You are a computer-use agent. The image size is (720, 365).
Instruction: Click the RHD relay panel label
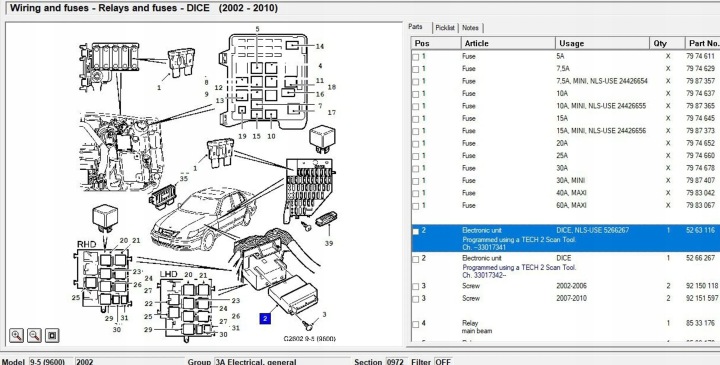86,244
